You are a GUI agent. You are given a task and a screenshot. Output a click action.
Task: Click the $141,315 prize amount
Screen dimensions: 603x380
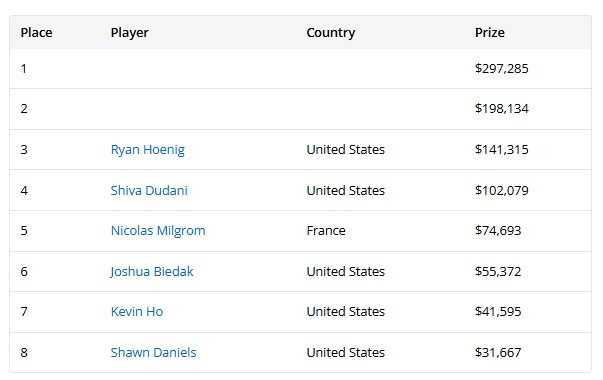point(501,149)
